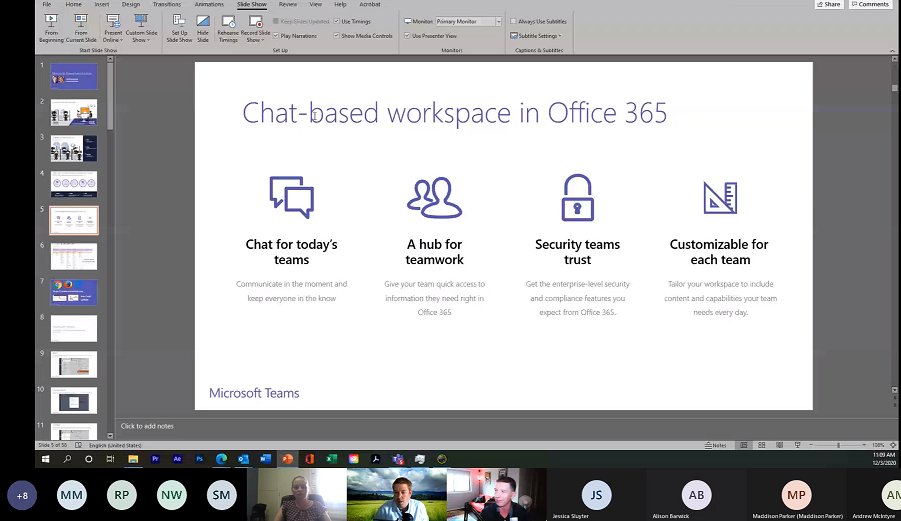Open the Custom Slide Show dropdown
This screenshot has height=521, width=901.
141,28
